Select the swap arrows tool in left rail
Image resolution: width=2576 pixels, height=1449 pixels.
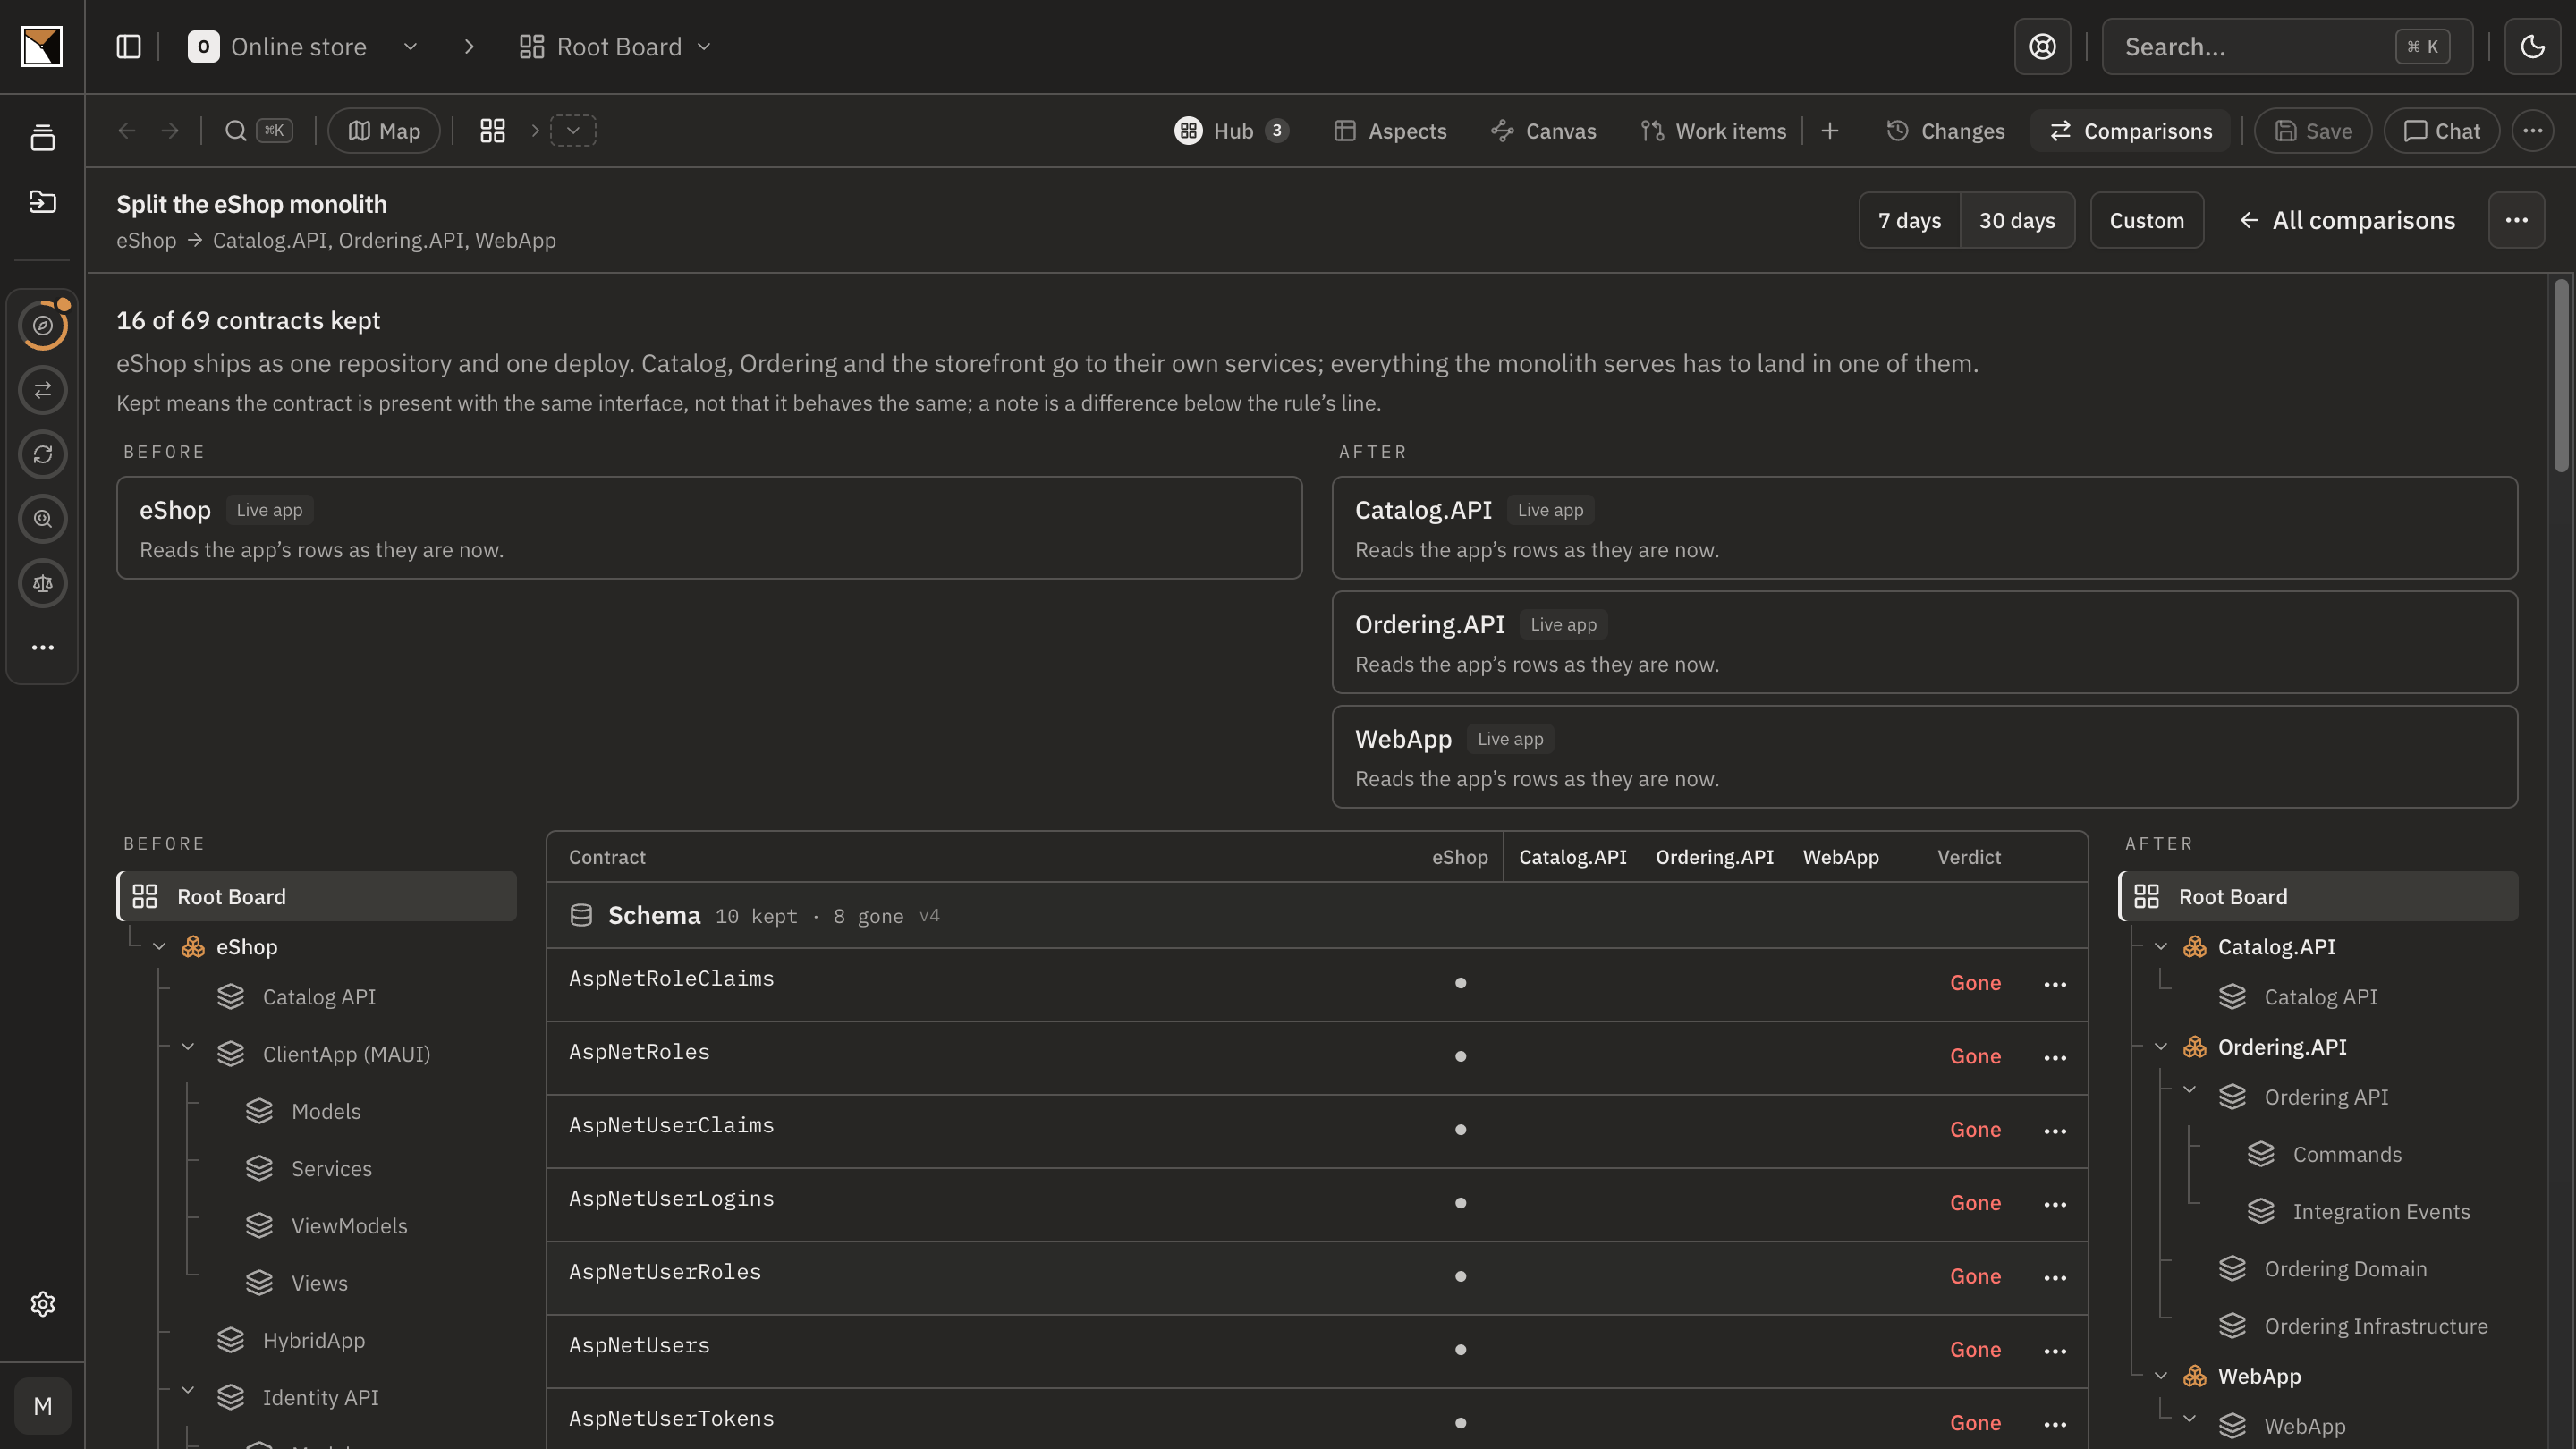pos(42,390)
